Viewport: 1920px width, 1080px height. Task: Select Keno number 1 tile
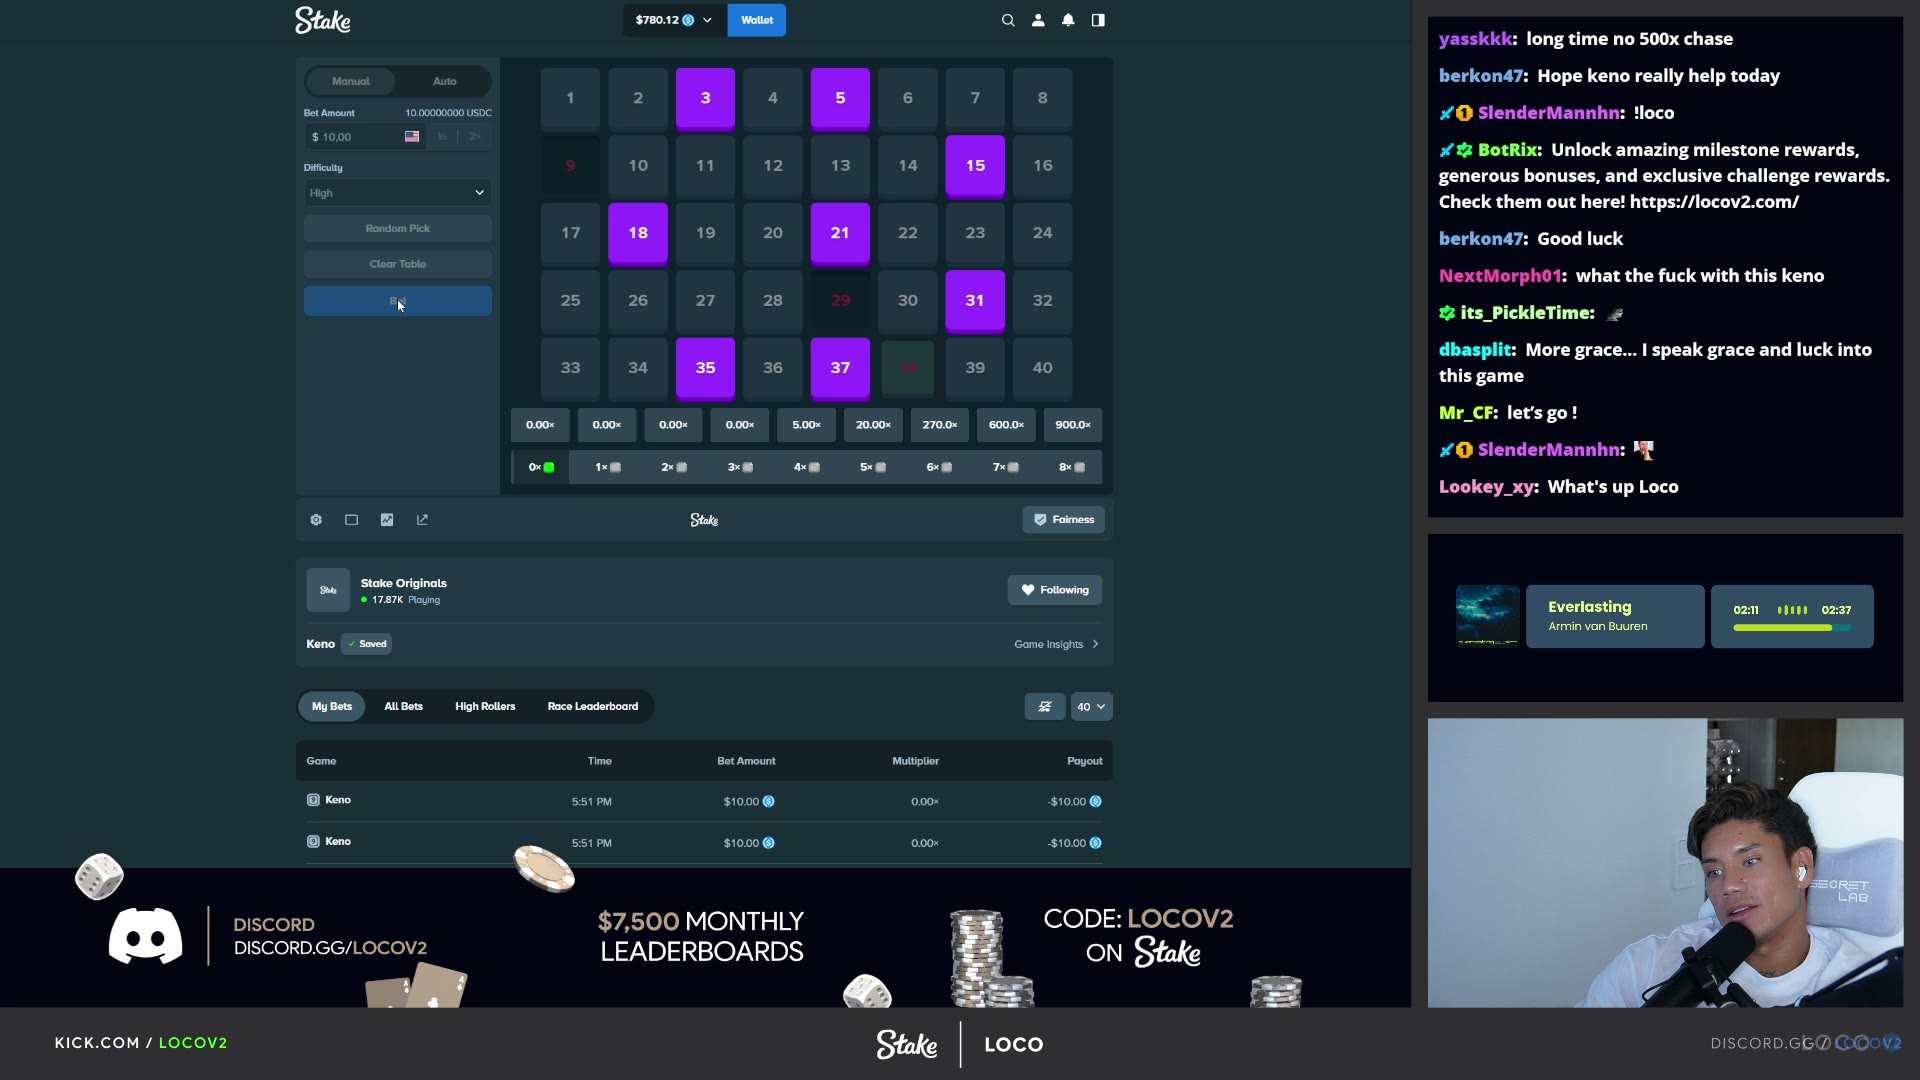570,98
